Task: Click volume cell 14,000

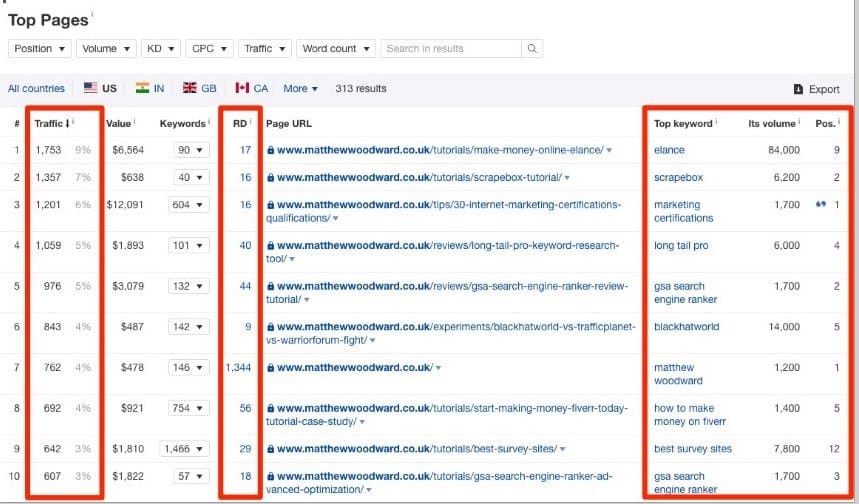Action: 784,327
